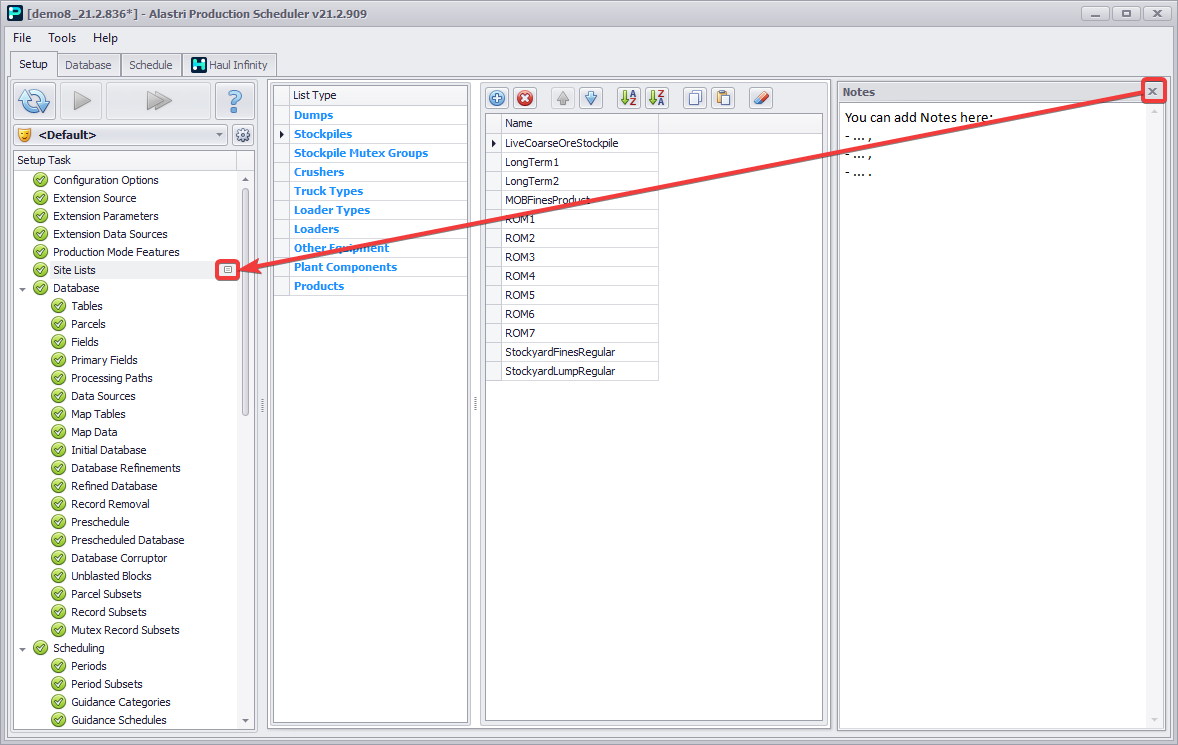Image resolution: width=1178 pixels, height=745 pixels.
Task: Select Period Subsets tree item
Action: 107,685
